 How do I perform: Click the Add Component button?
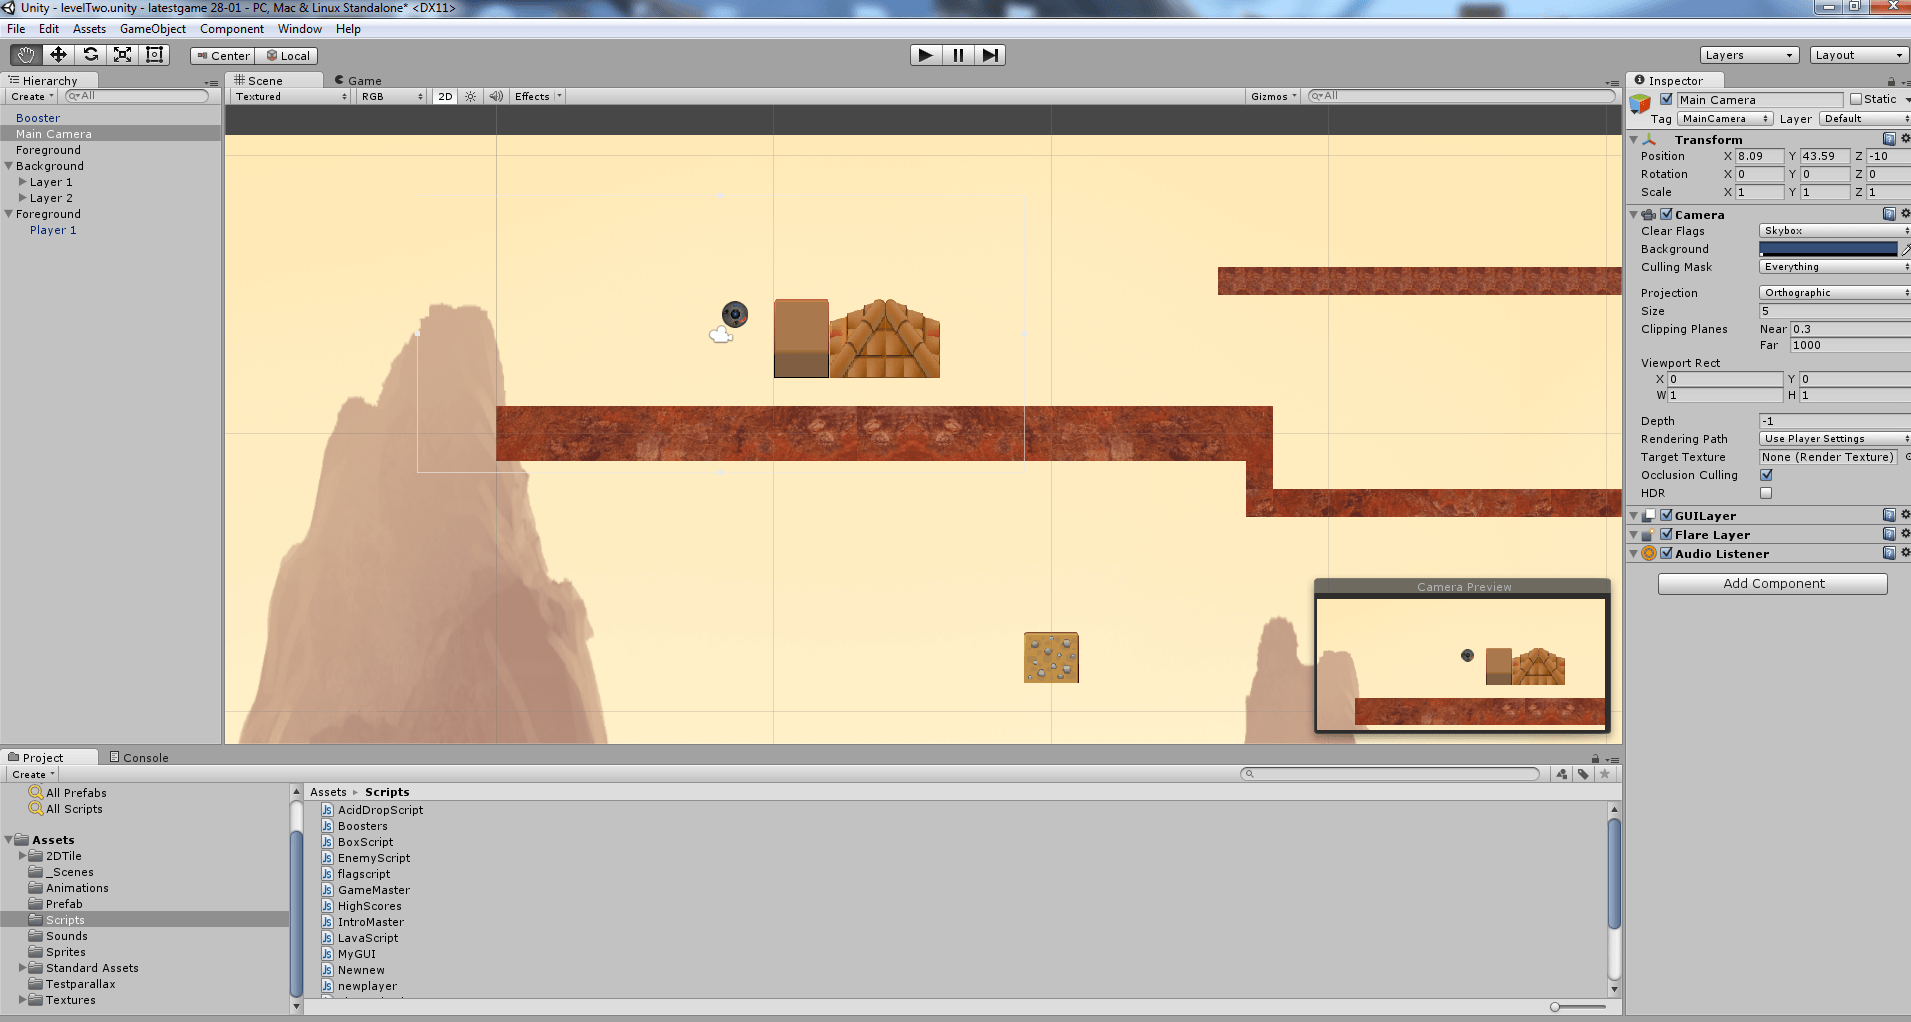(1772, 584)
